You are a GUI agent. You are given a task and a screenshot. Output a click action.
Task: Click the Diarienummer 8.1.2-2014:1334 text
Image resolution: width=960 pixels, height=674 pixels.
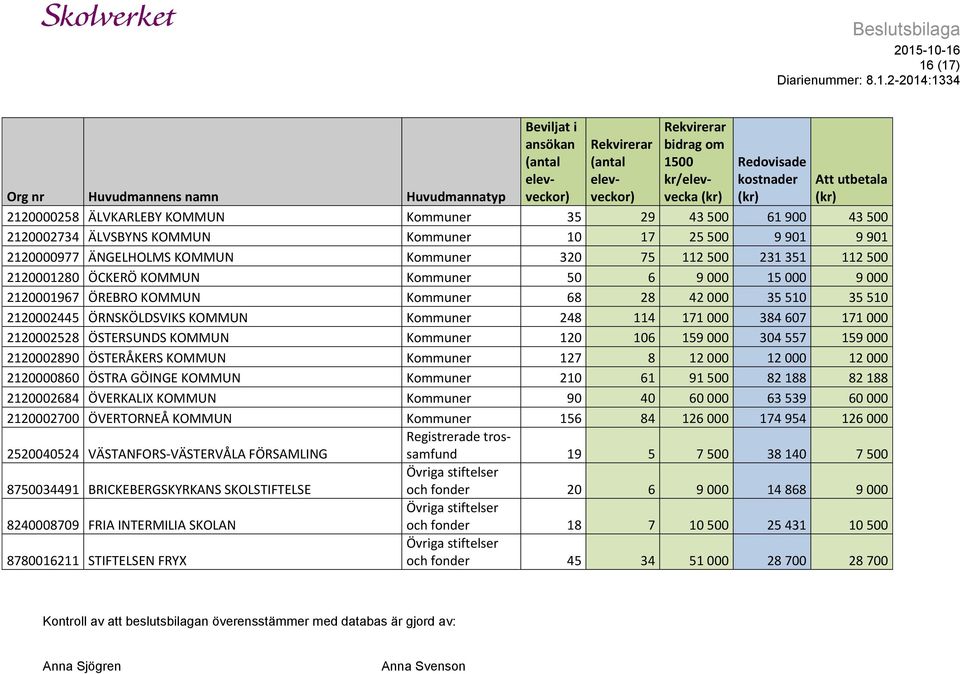(868, 80)
